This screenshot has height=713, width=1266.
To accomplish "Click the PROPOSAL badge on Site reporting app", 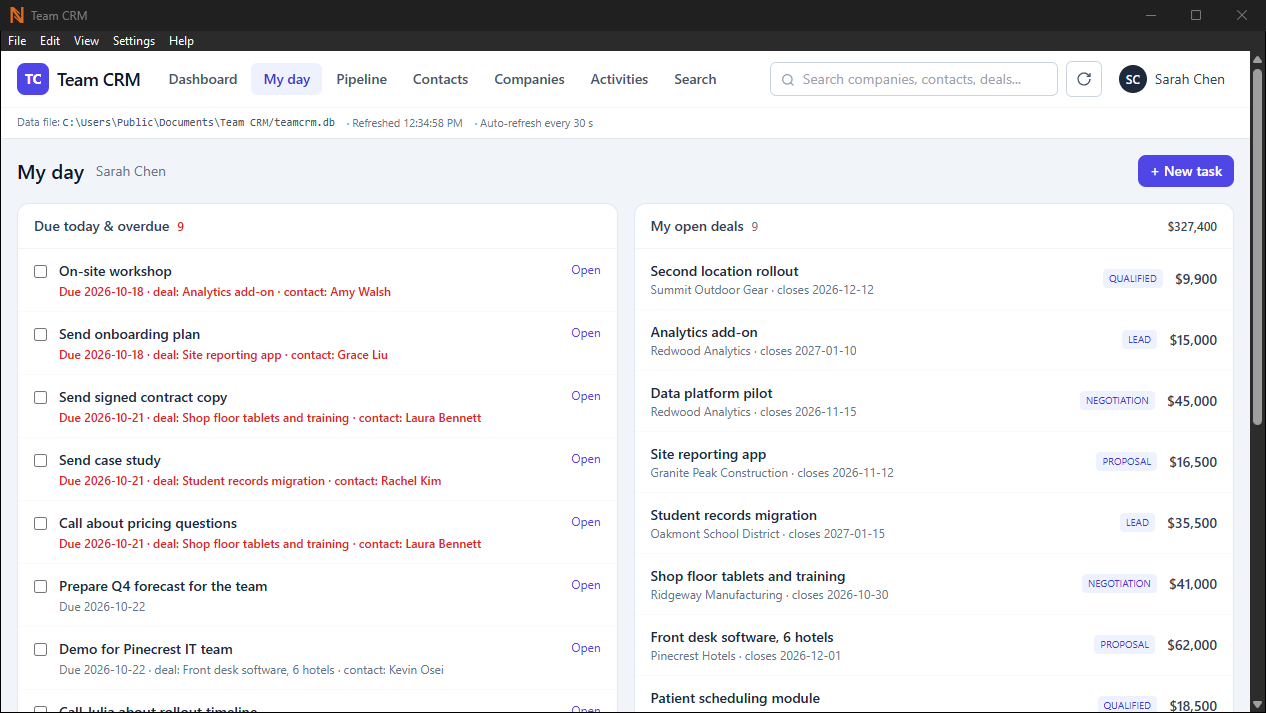I will [1126, 462].
